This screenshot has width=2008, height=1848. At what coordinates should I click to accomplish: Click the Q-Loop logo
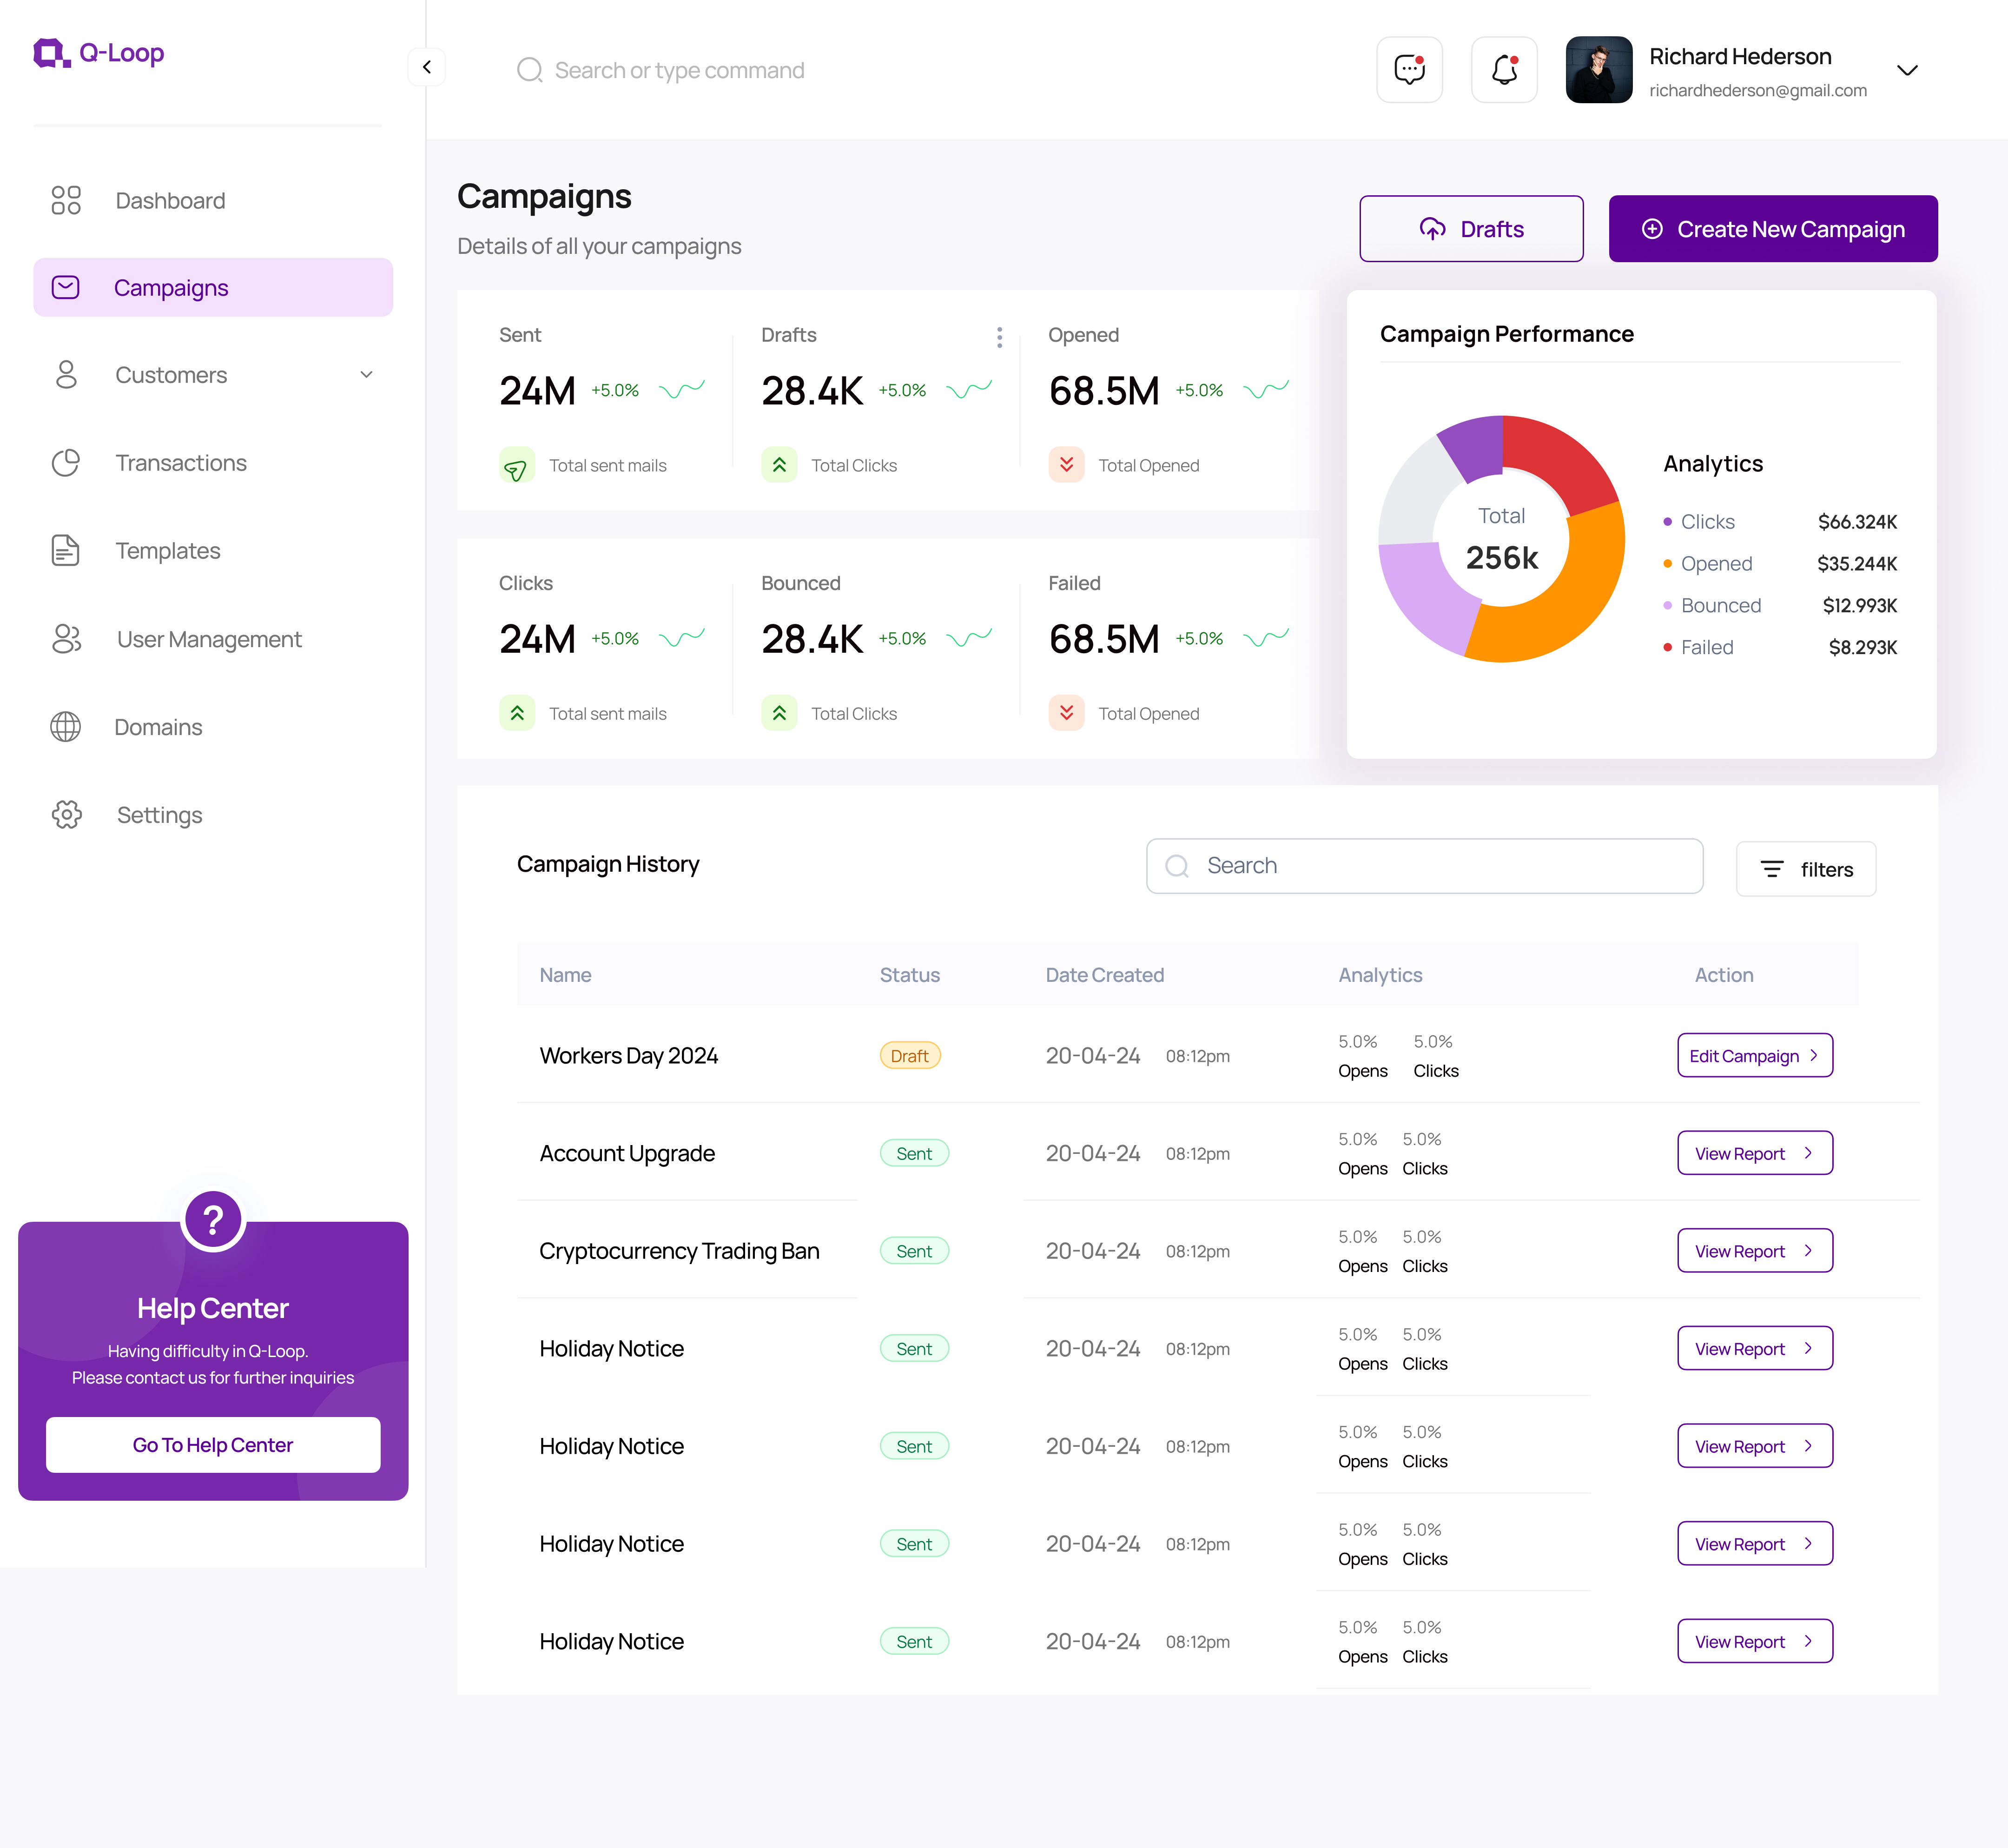98,53
